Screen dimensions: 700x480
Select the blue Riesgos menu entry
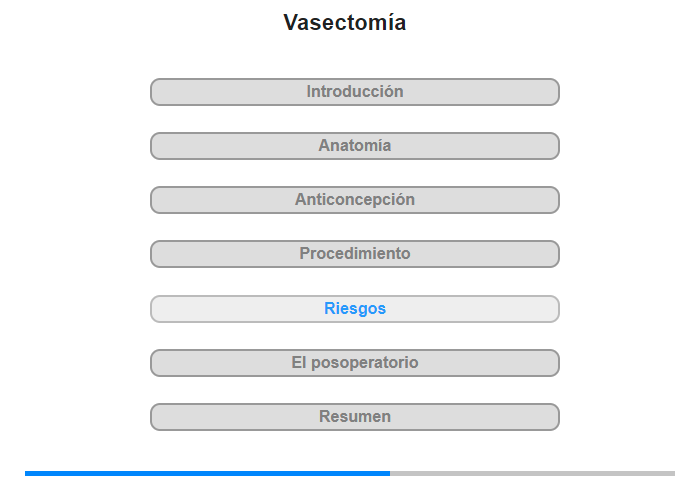(x=355, y=309)
